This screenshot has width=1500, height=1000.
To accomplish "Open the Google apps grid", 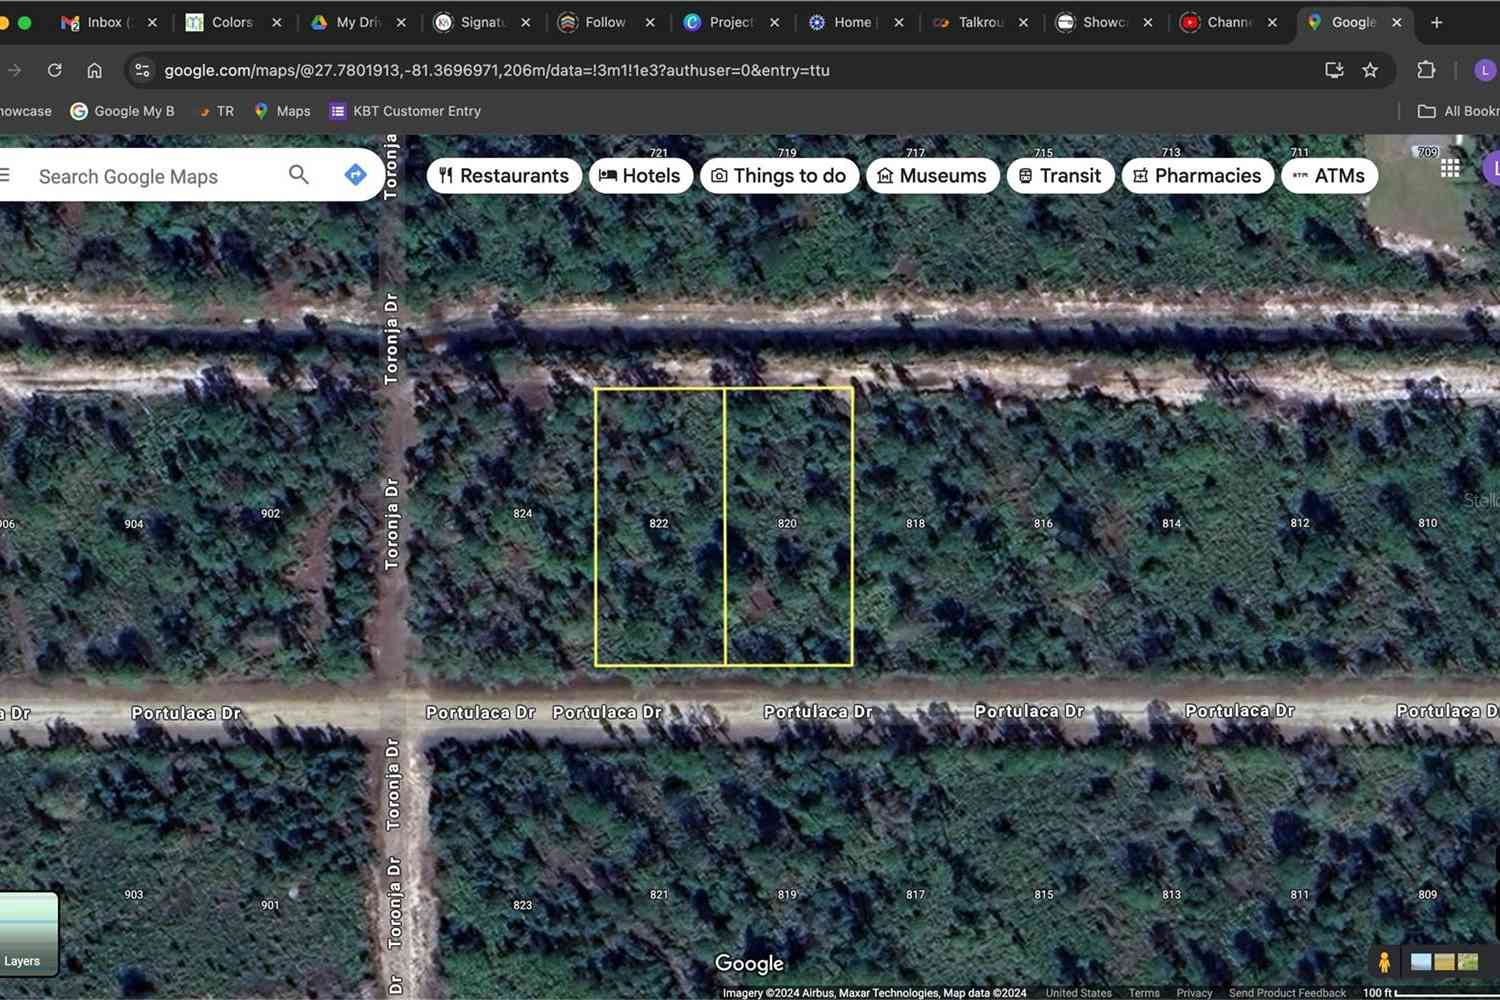I will click(x=1450, y=168).
